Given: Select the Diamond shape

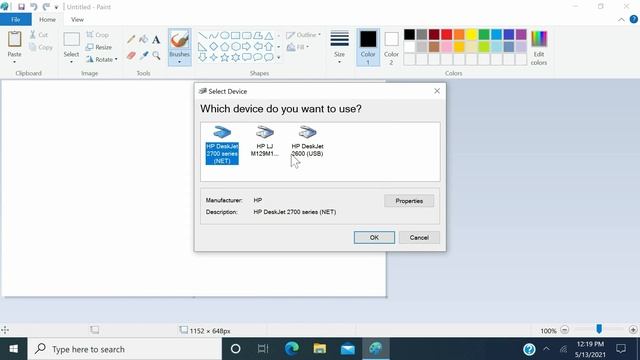Looking at the screenshot, I should coord(213,47).
